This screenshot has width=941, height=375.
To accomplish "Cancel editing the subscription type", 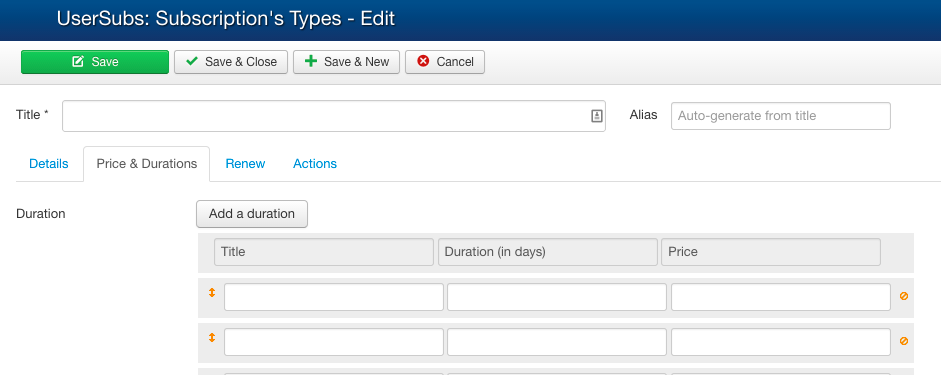I will [445, 62].
